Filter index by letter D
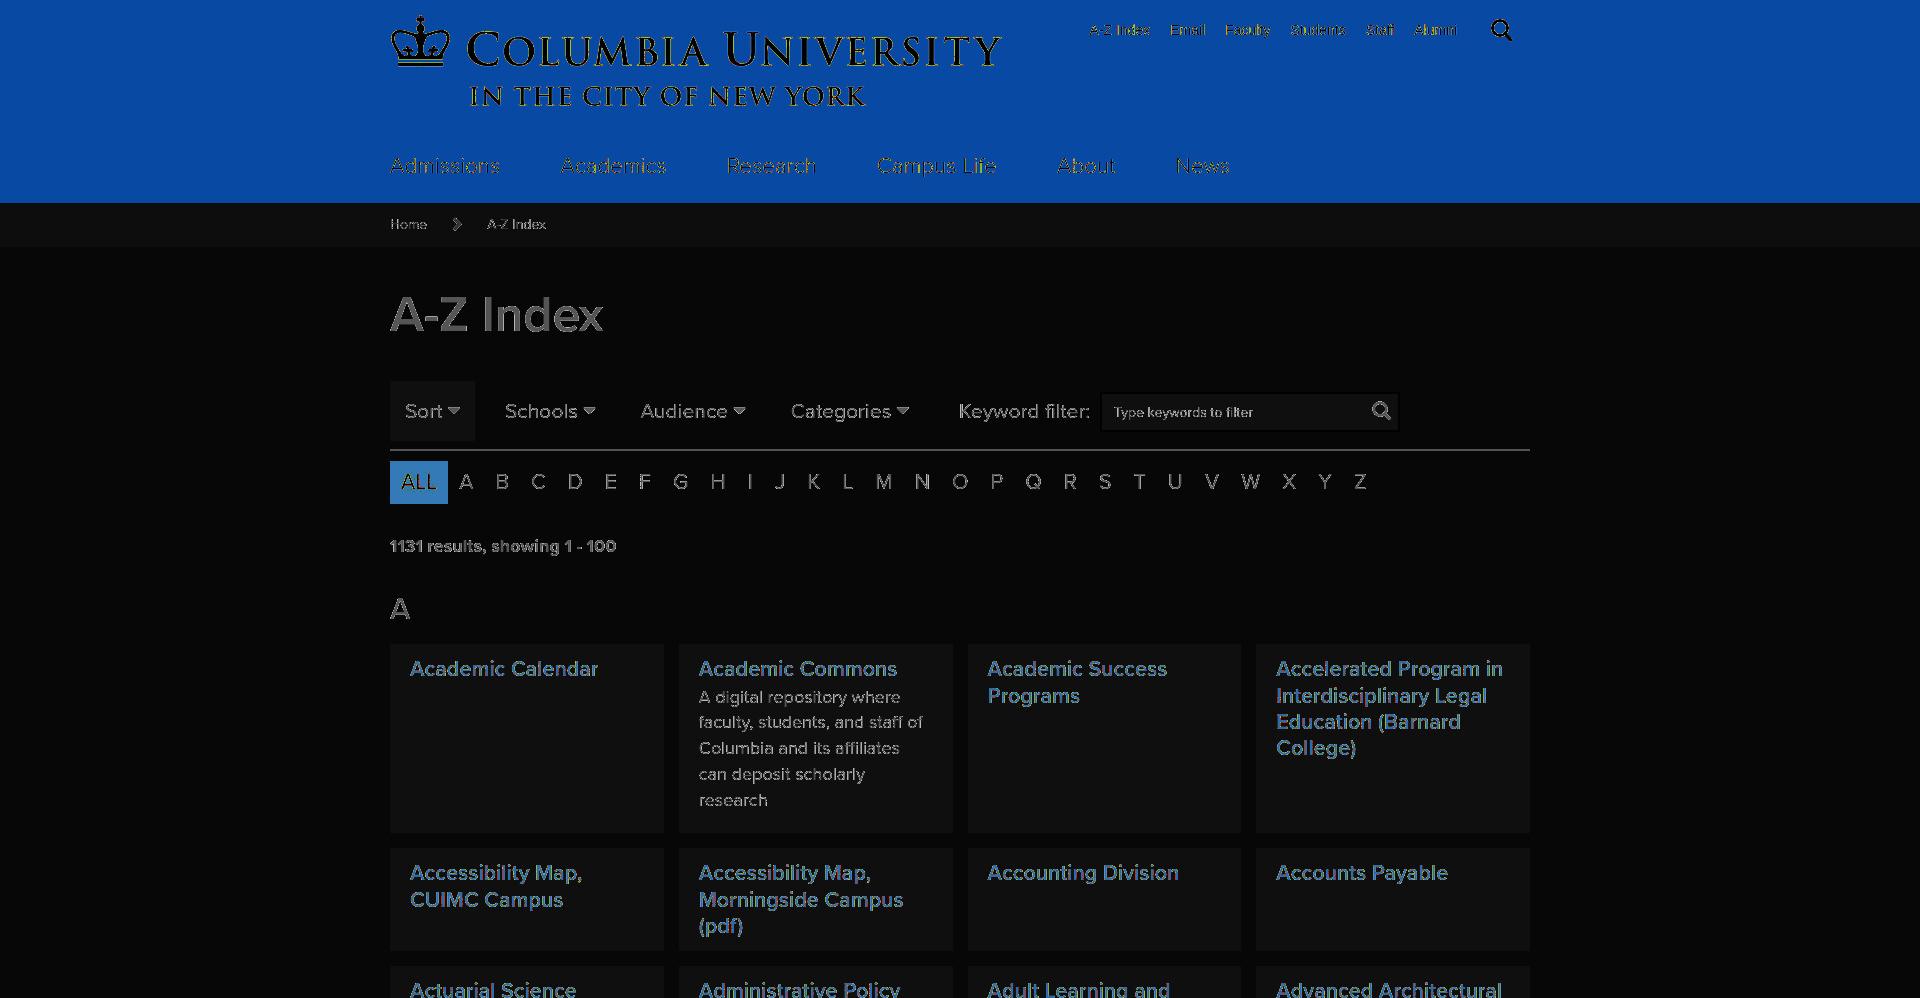The width and height of the screenshot is (1920, 998). pyautogui.click(x=575, y=482)
